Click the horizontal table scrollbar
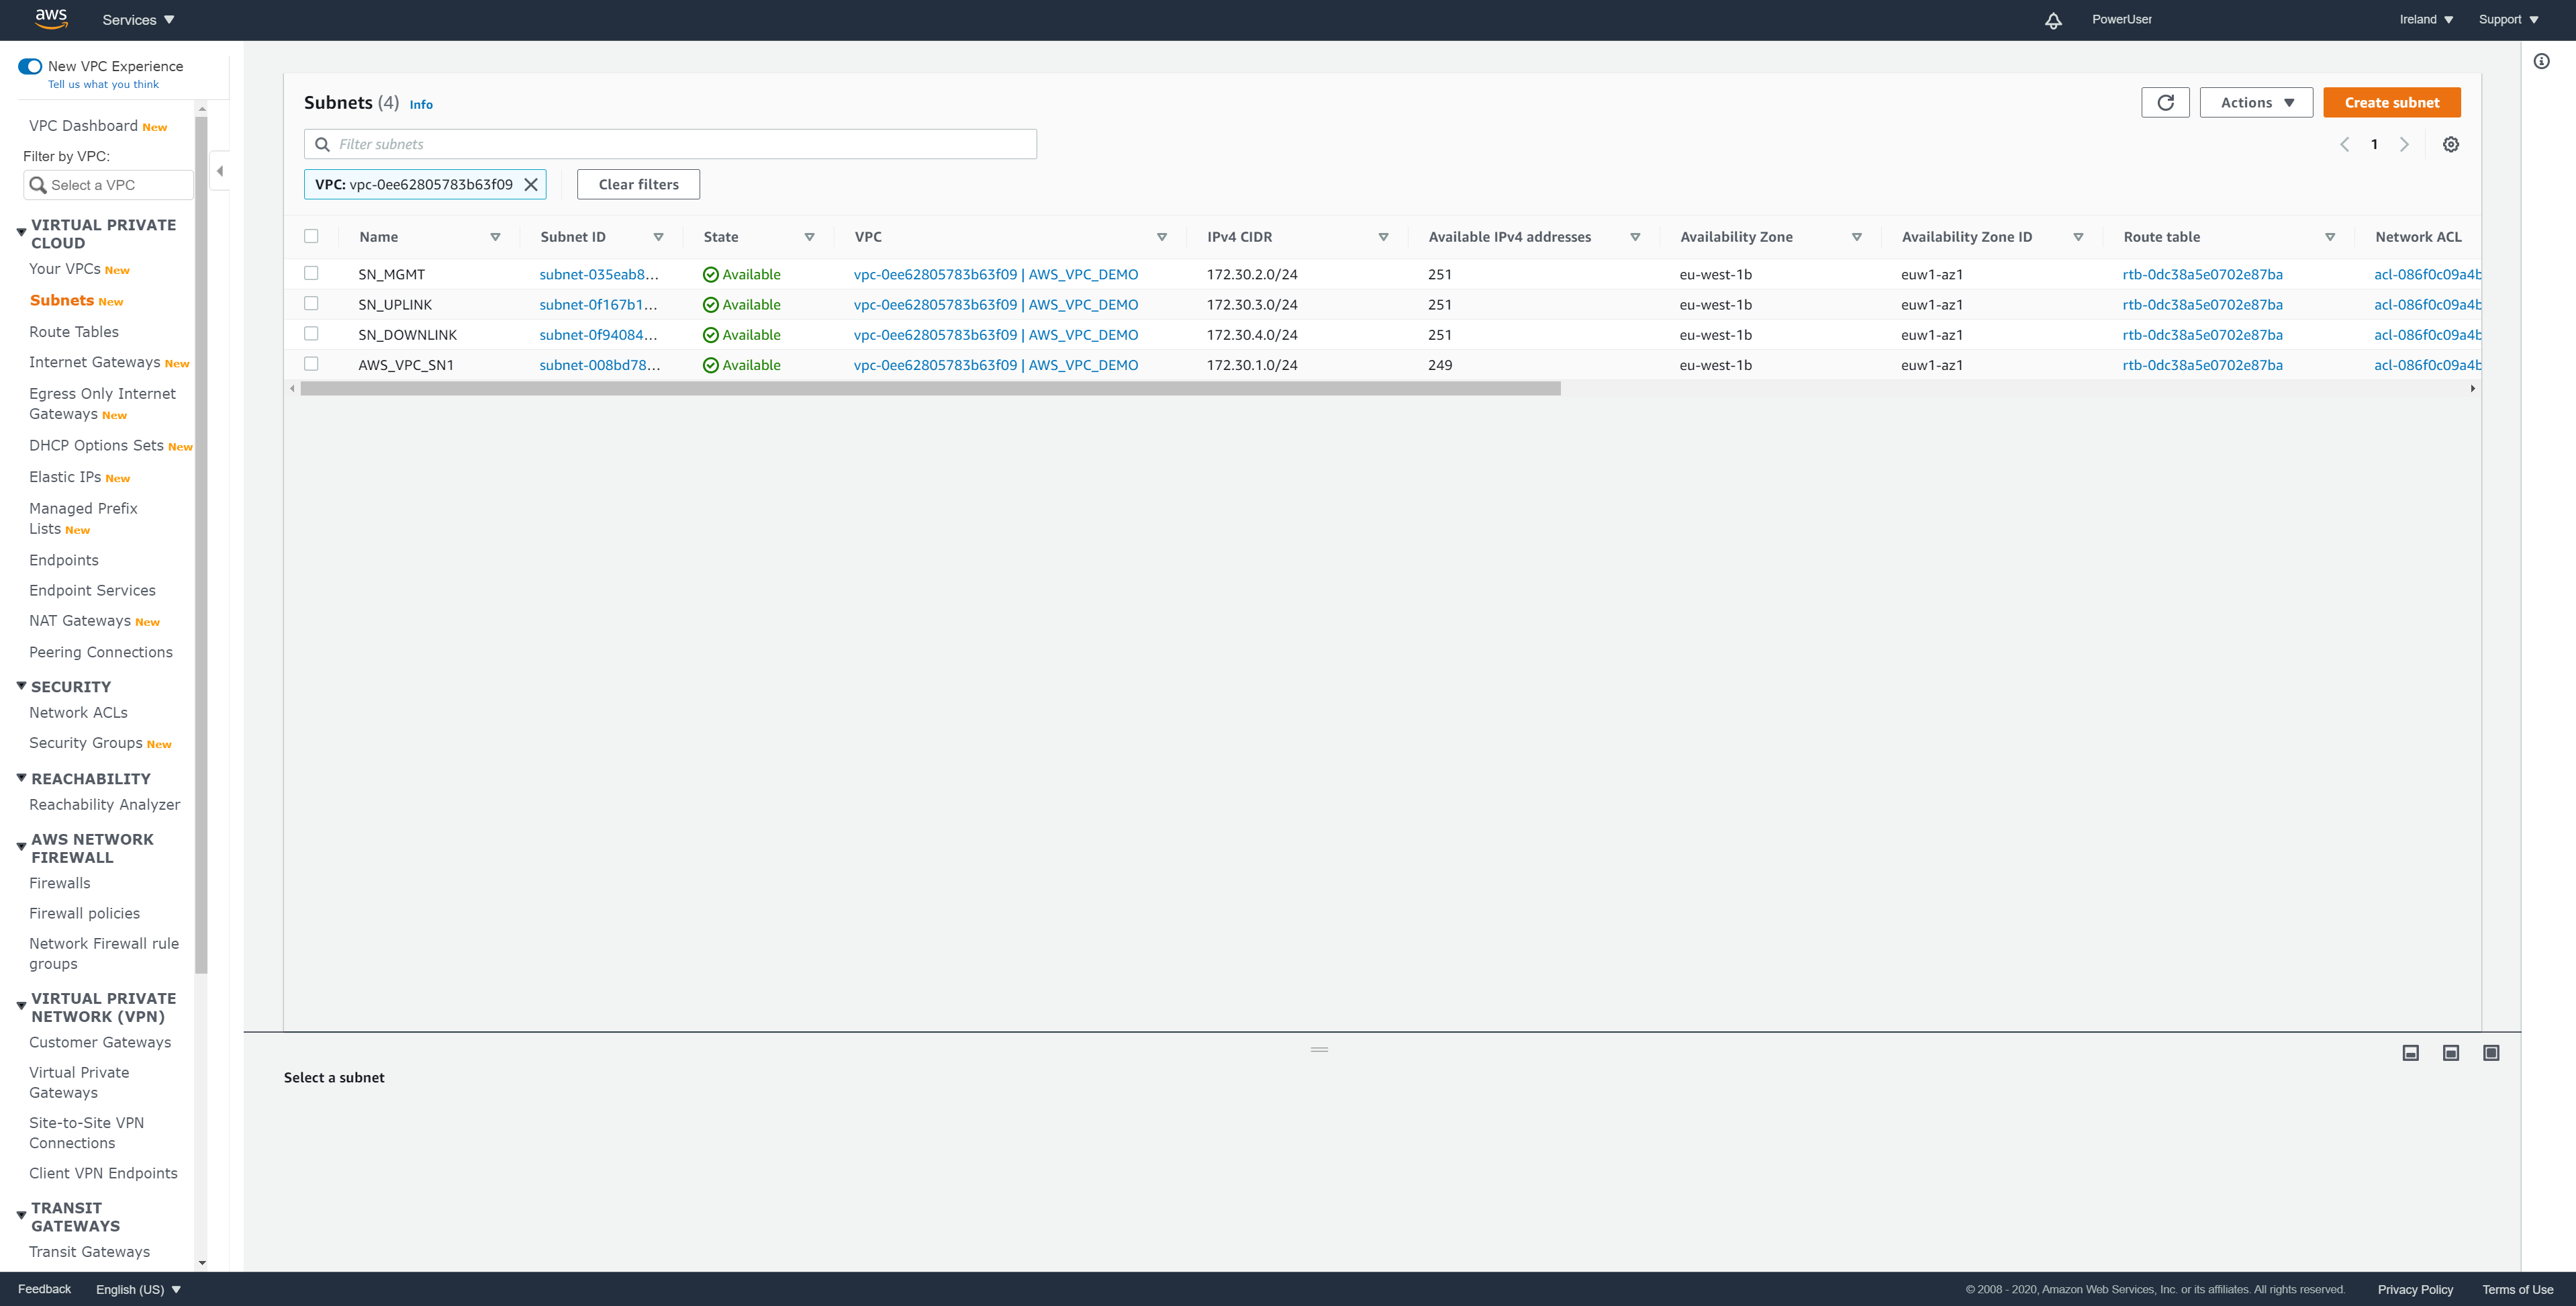Viewport: 2576px width, 1306px height. pyautogui.click(x=930, y=388)
